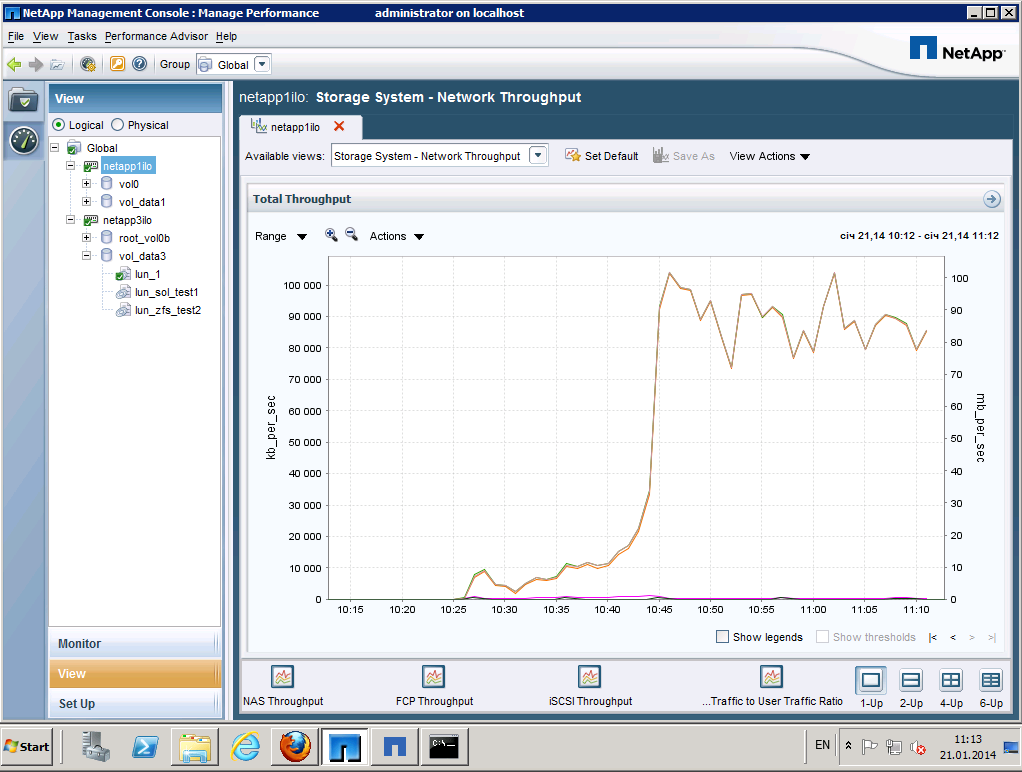Viewport: 1022px width, 772px height.
Task: Click the grayed open folder toolbar icon
Action: [57, 64]
